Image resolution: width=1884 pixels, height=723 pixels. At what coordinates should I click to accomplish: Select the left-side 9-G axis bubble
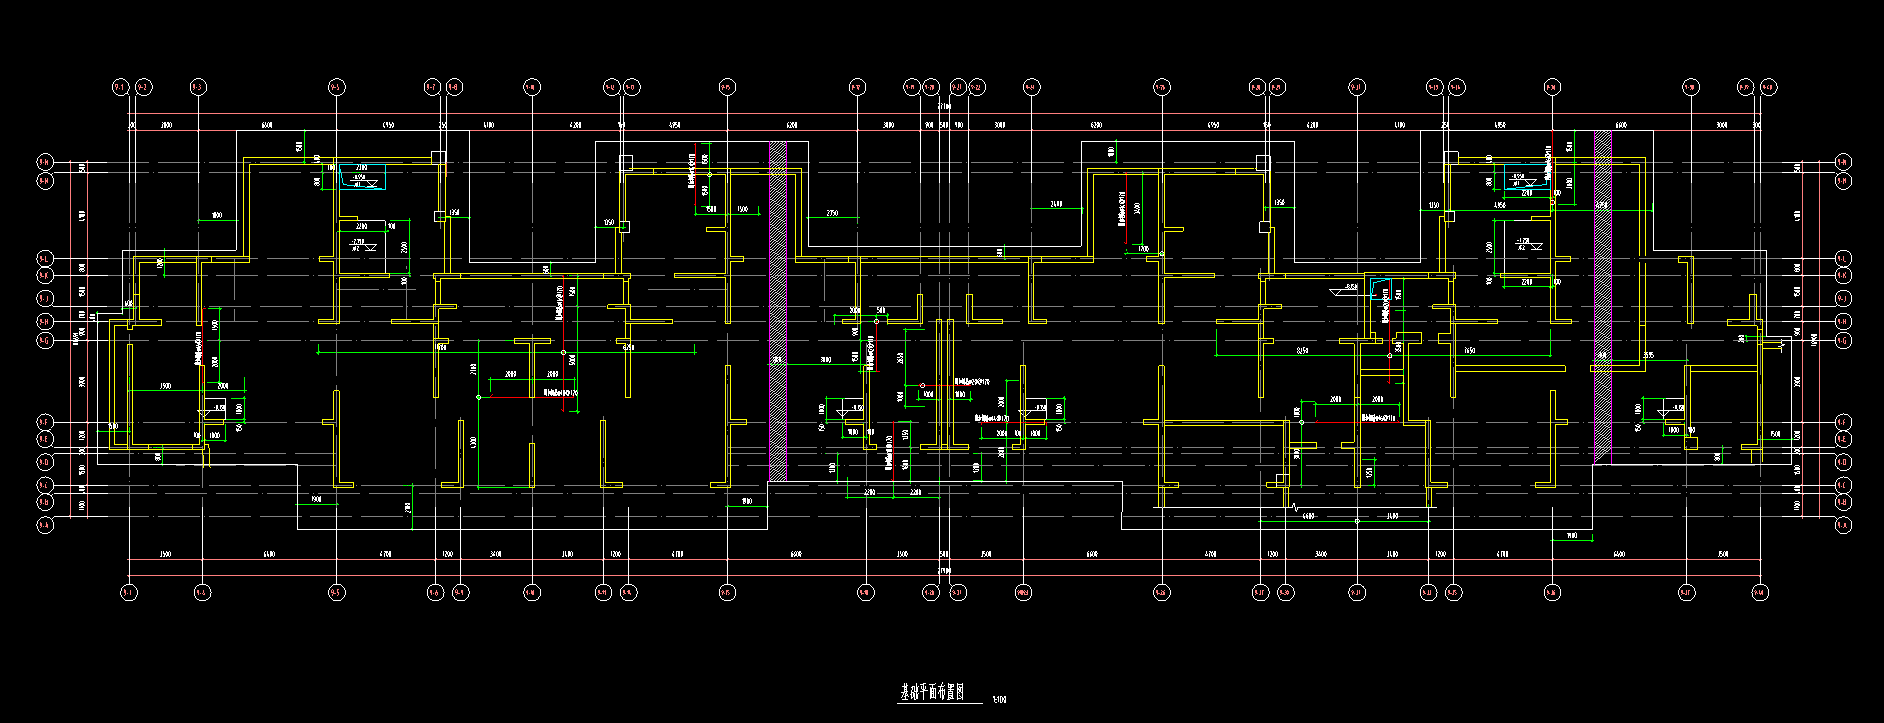[x=44, y=340]
